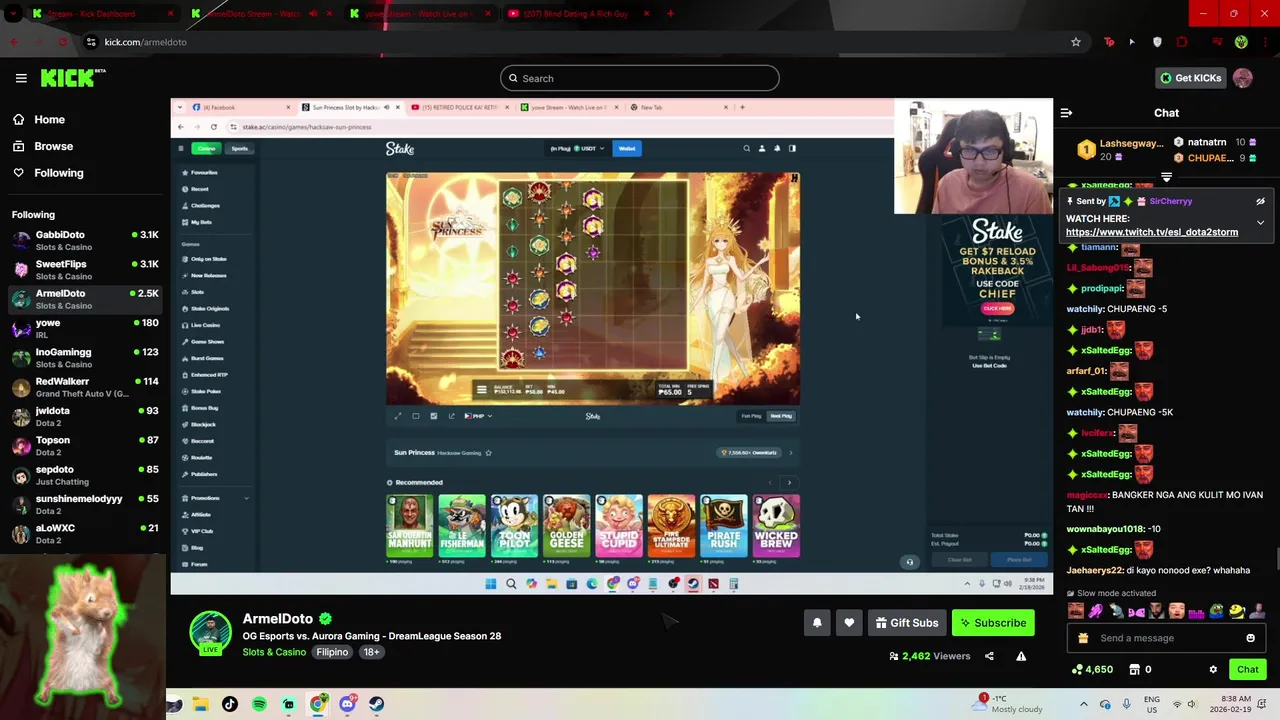
Task: Toggle stream notifications bell
Action: tap(817, 623)
